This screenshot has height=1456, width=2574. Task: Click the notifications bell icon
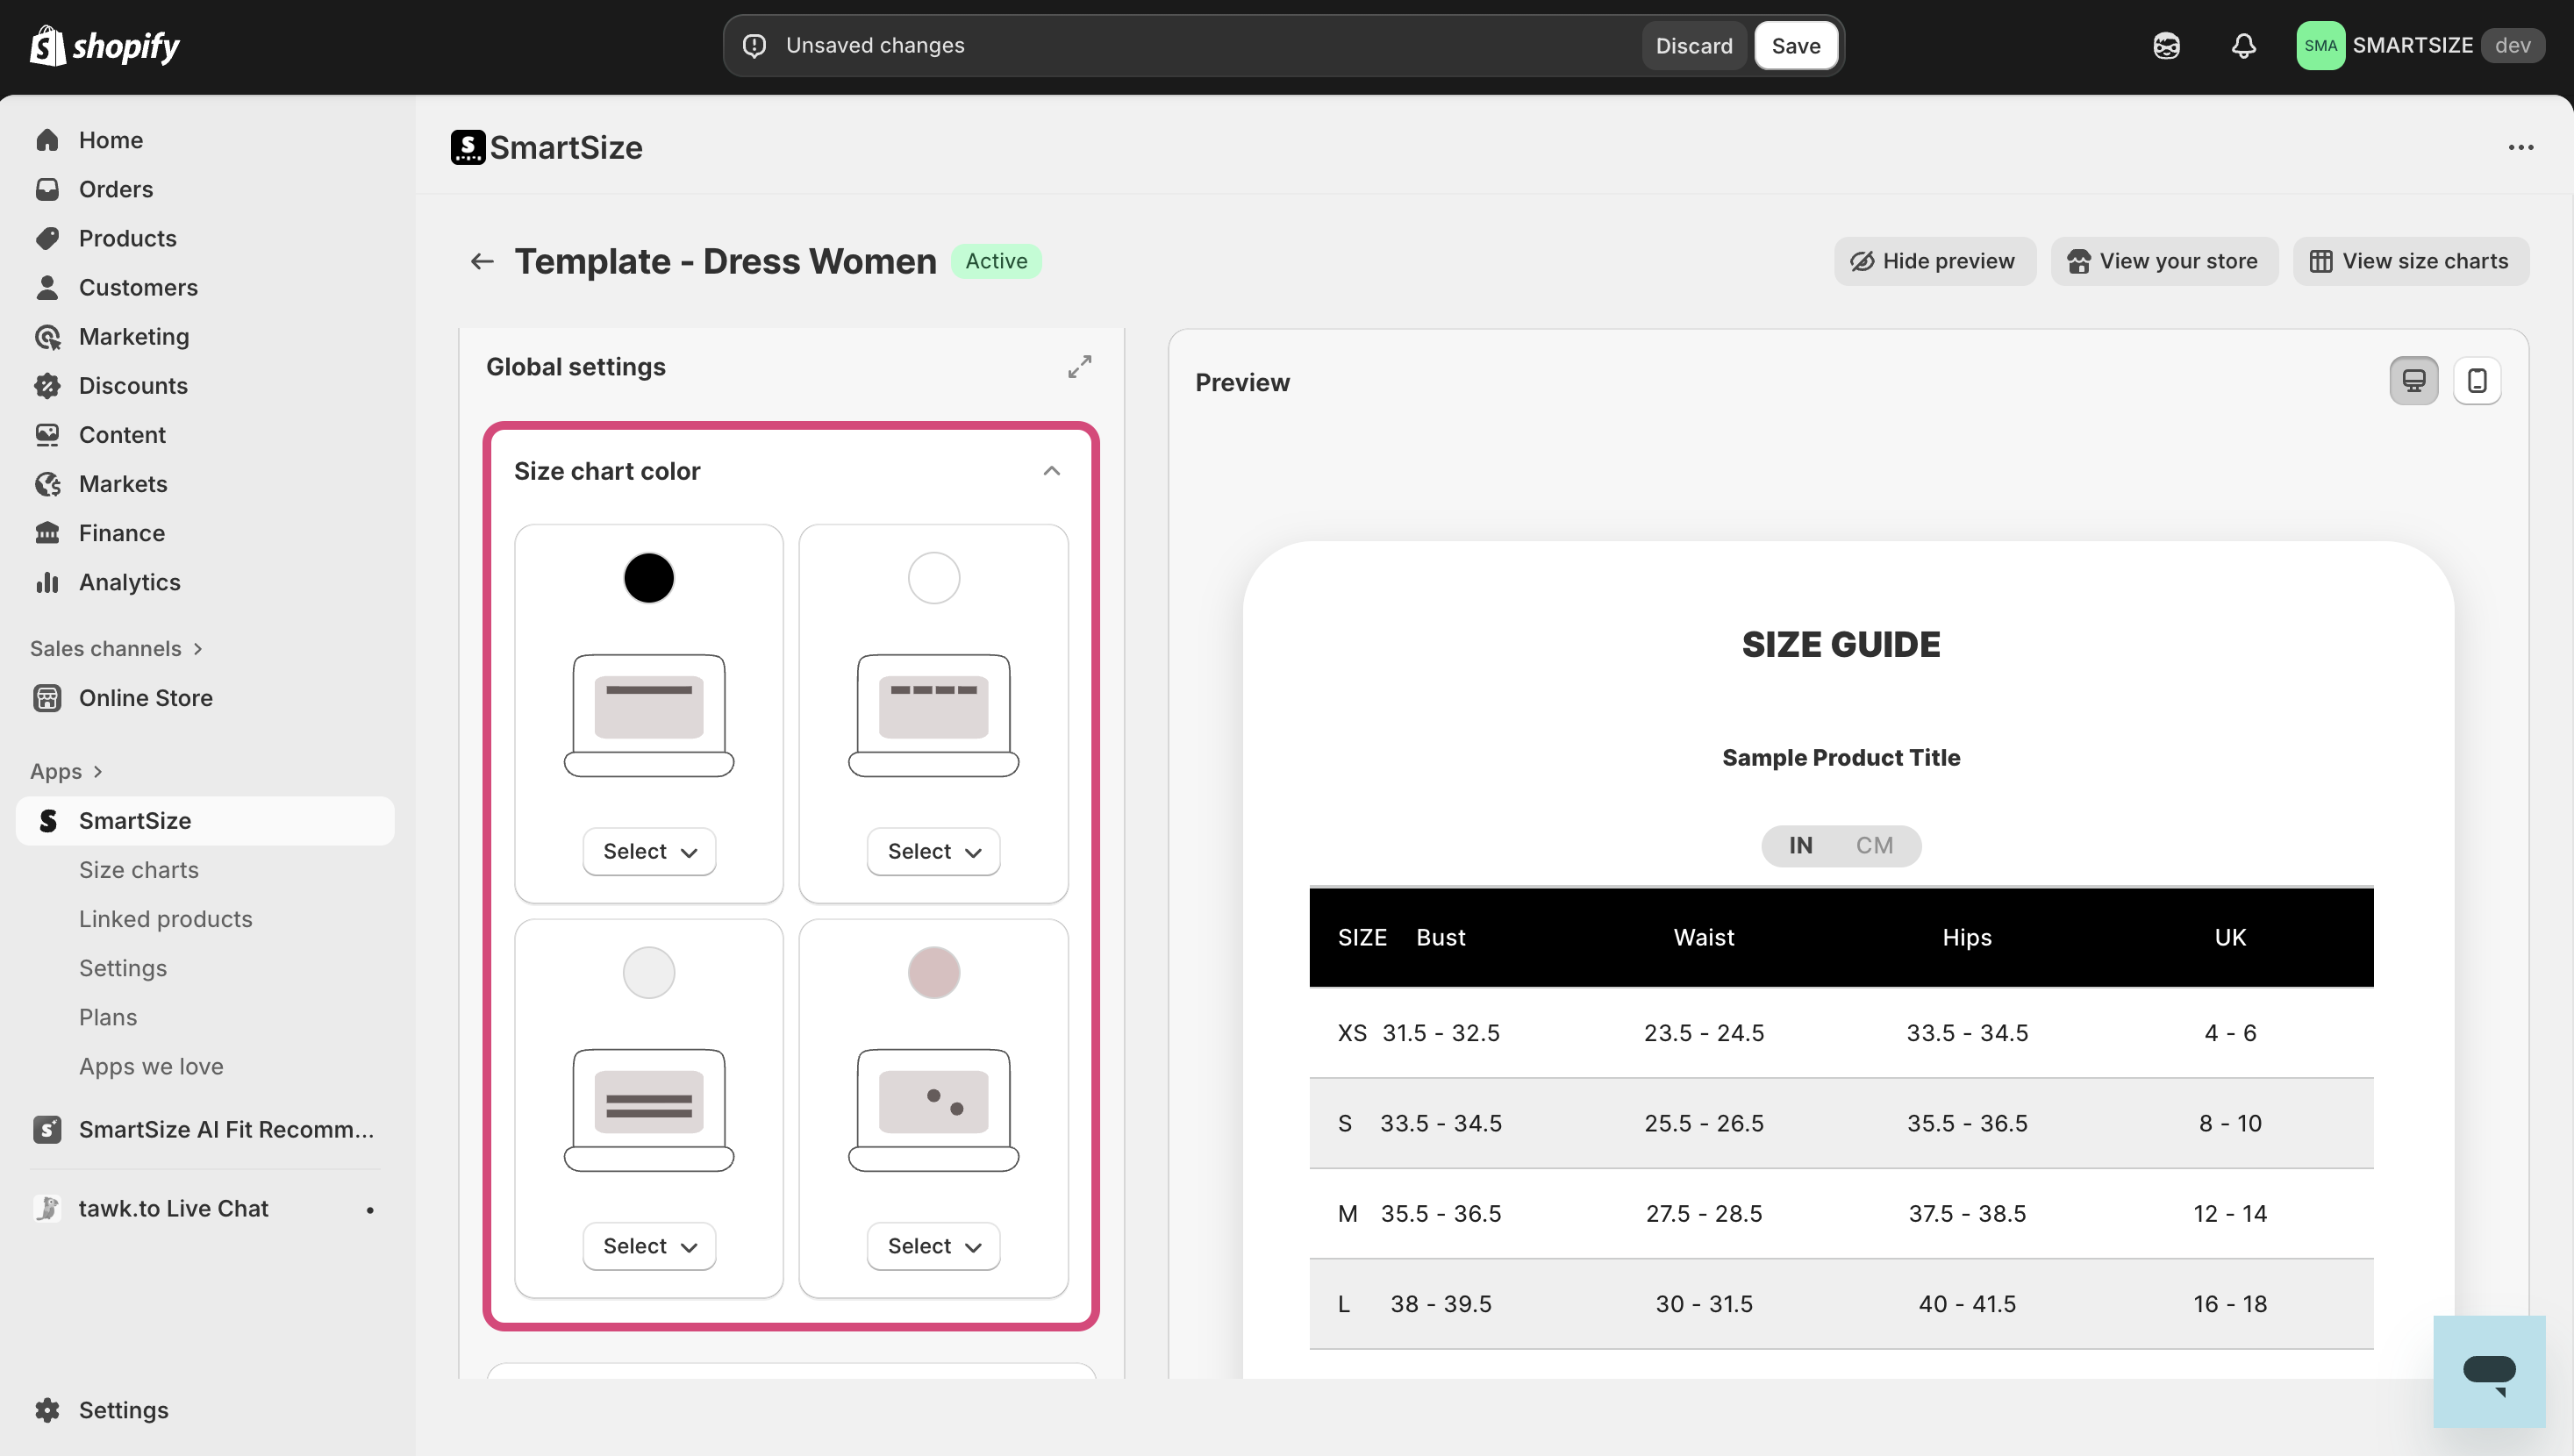pyautogui.click(x=2243, y=46)
